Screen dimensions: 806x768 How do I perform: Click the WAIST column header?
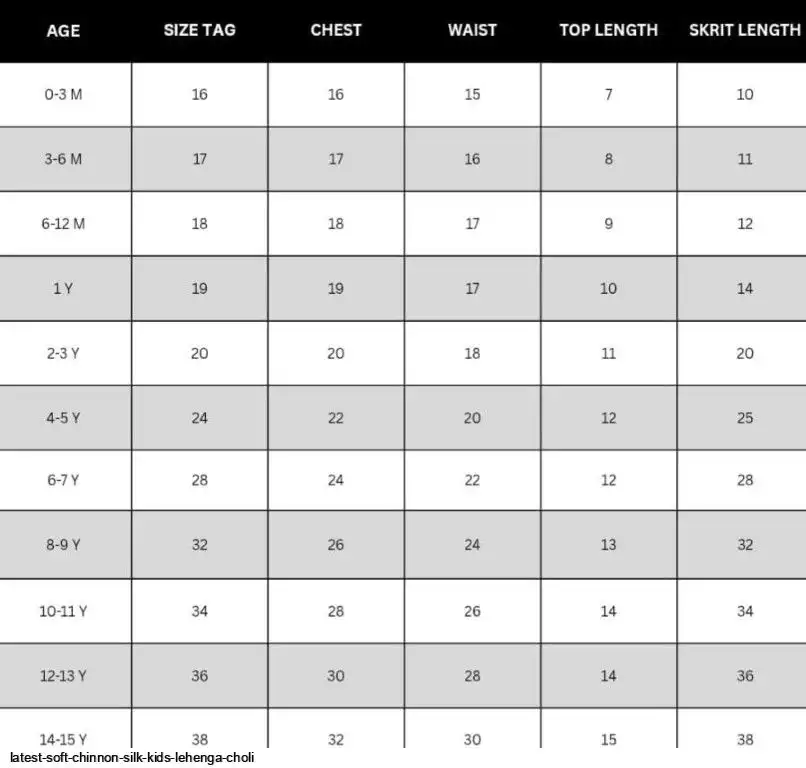[472, 30]
